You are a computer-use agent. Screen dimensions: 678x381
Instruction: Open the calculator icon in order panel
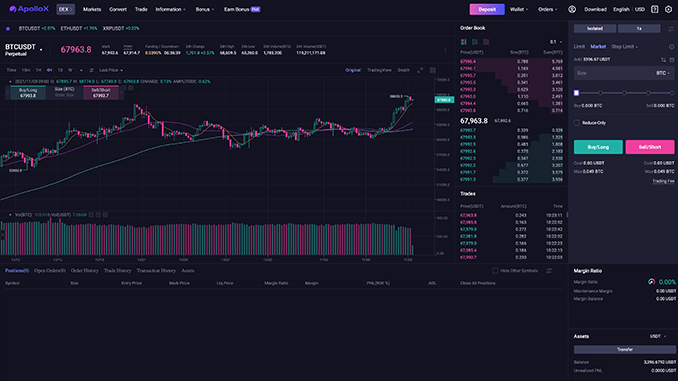click(672, 60)
